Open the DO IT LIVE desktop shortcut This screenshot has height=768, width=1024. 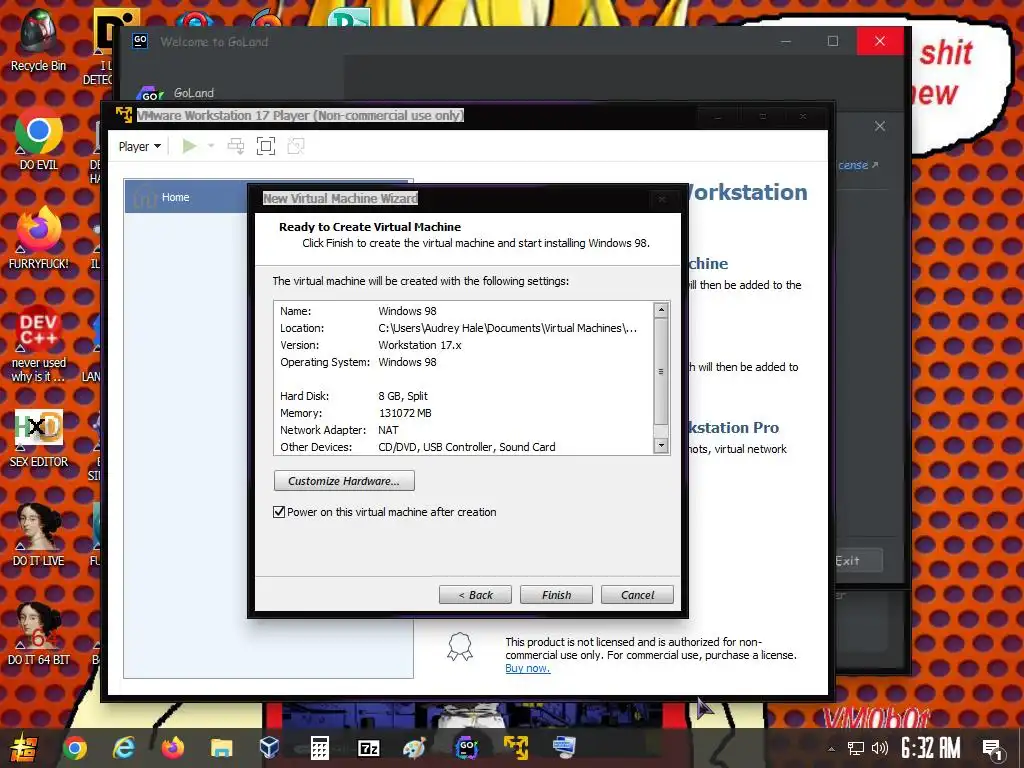[x=38, y=536]
